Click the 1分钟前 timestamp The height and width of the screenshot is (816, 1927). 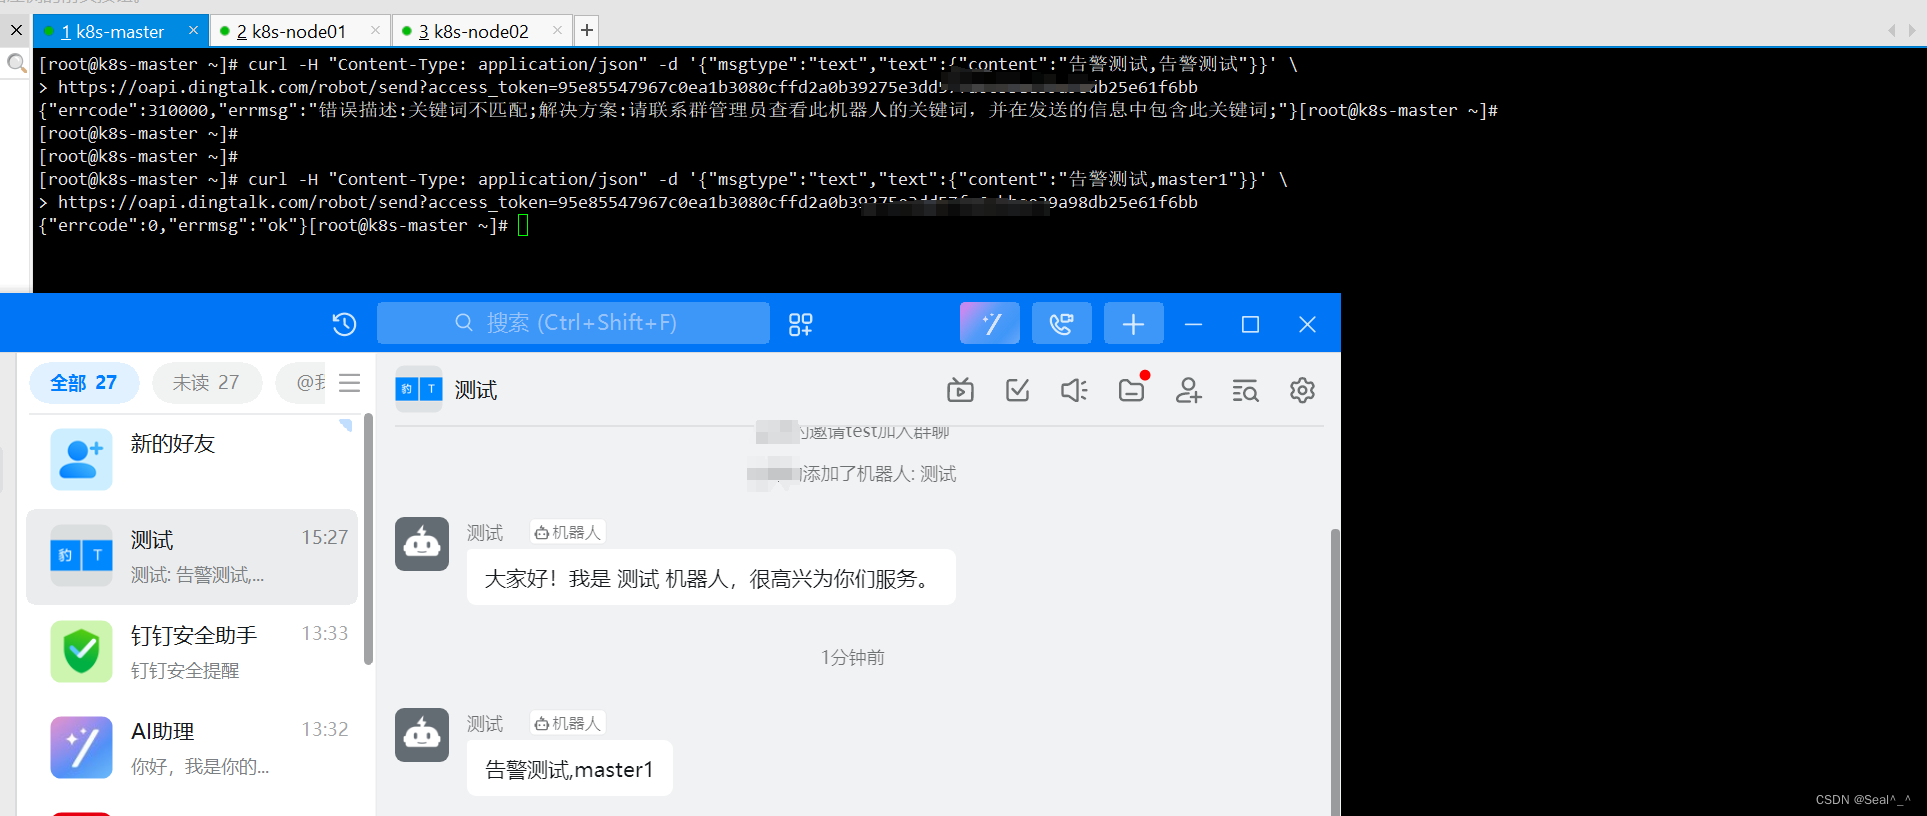pyautogui.click(x=853, y=657)
